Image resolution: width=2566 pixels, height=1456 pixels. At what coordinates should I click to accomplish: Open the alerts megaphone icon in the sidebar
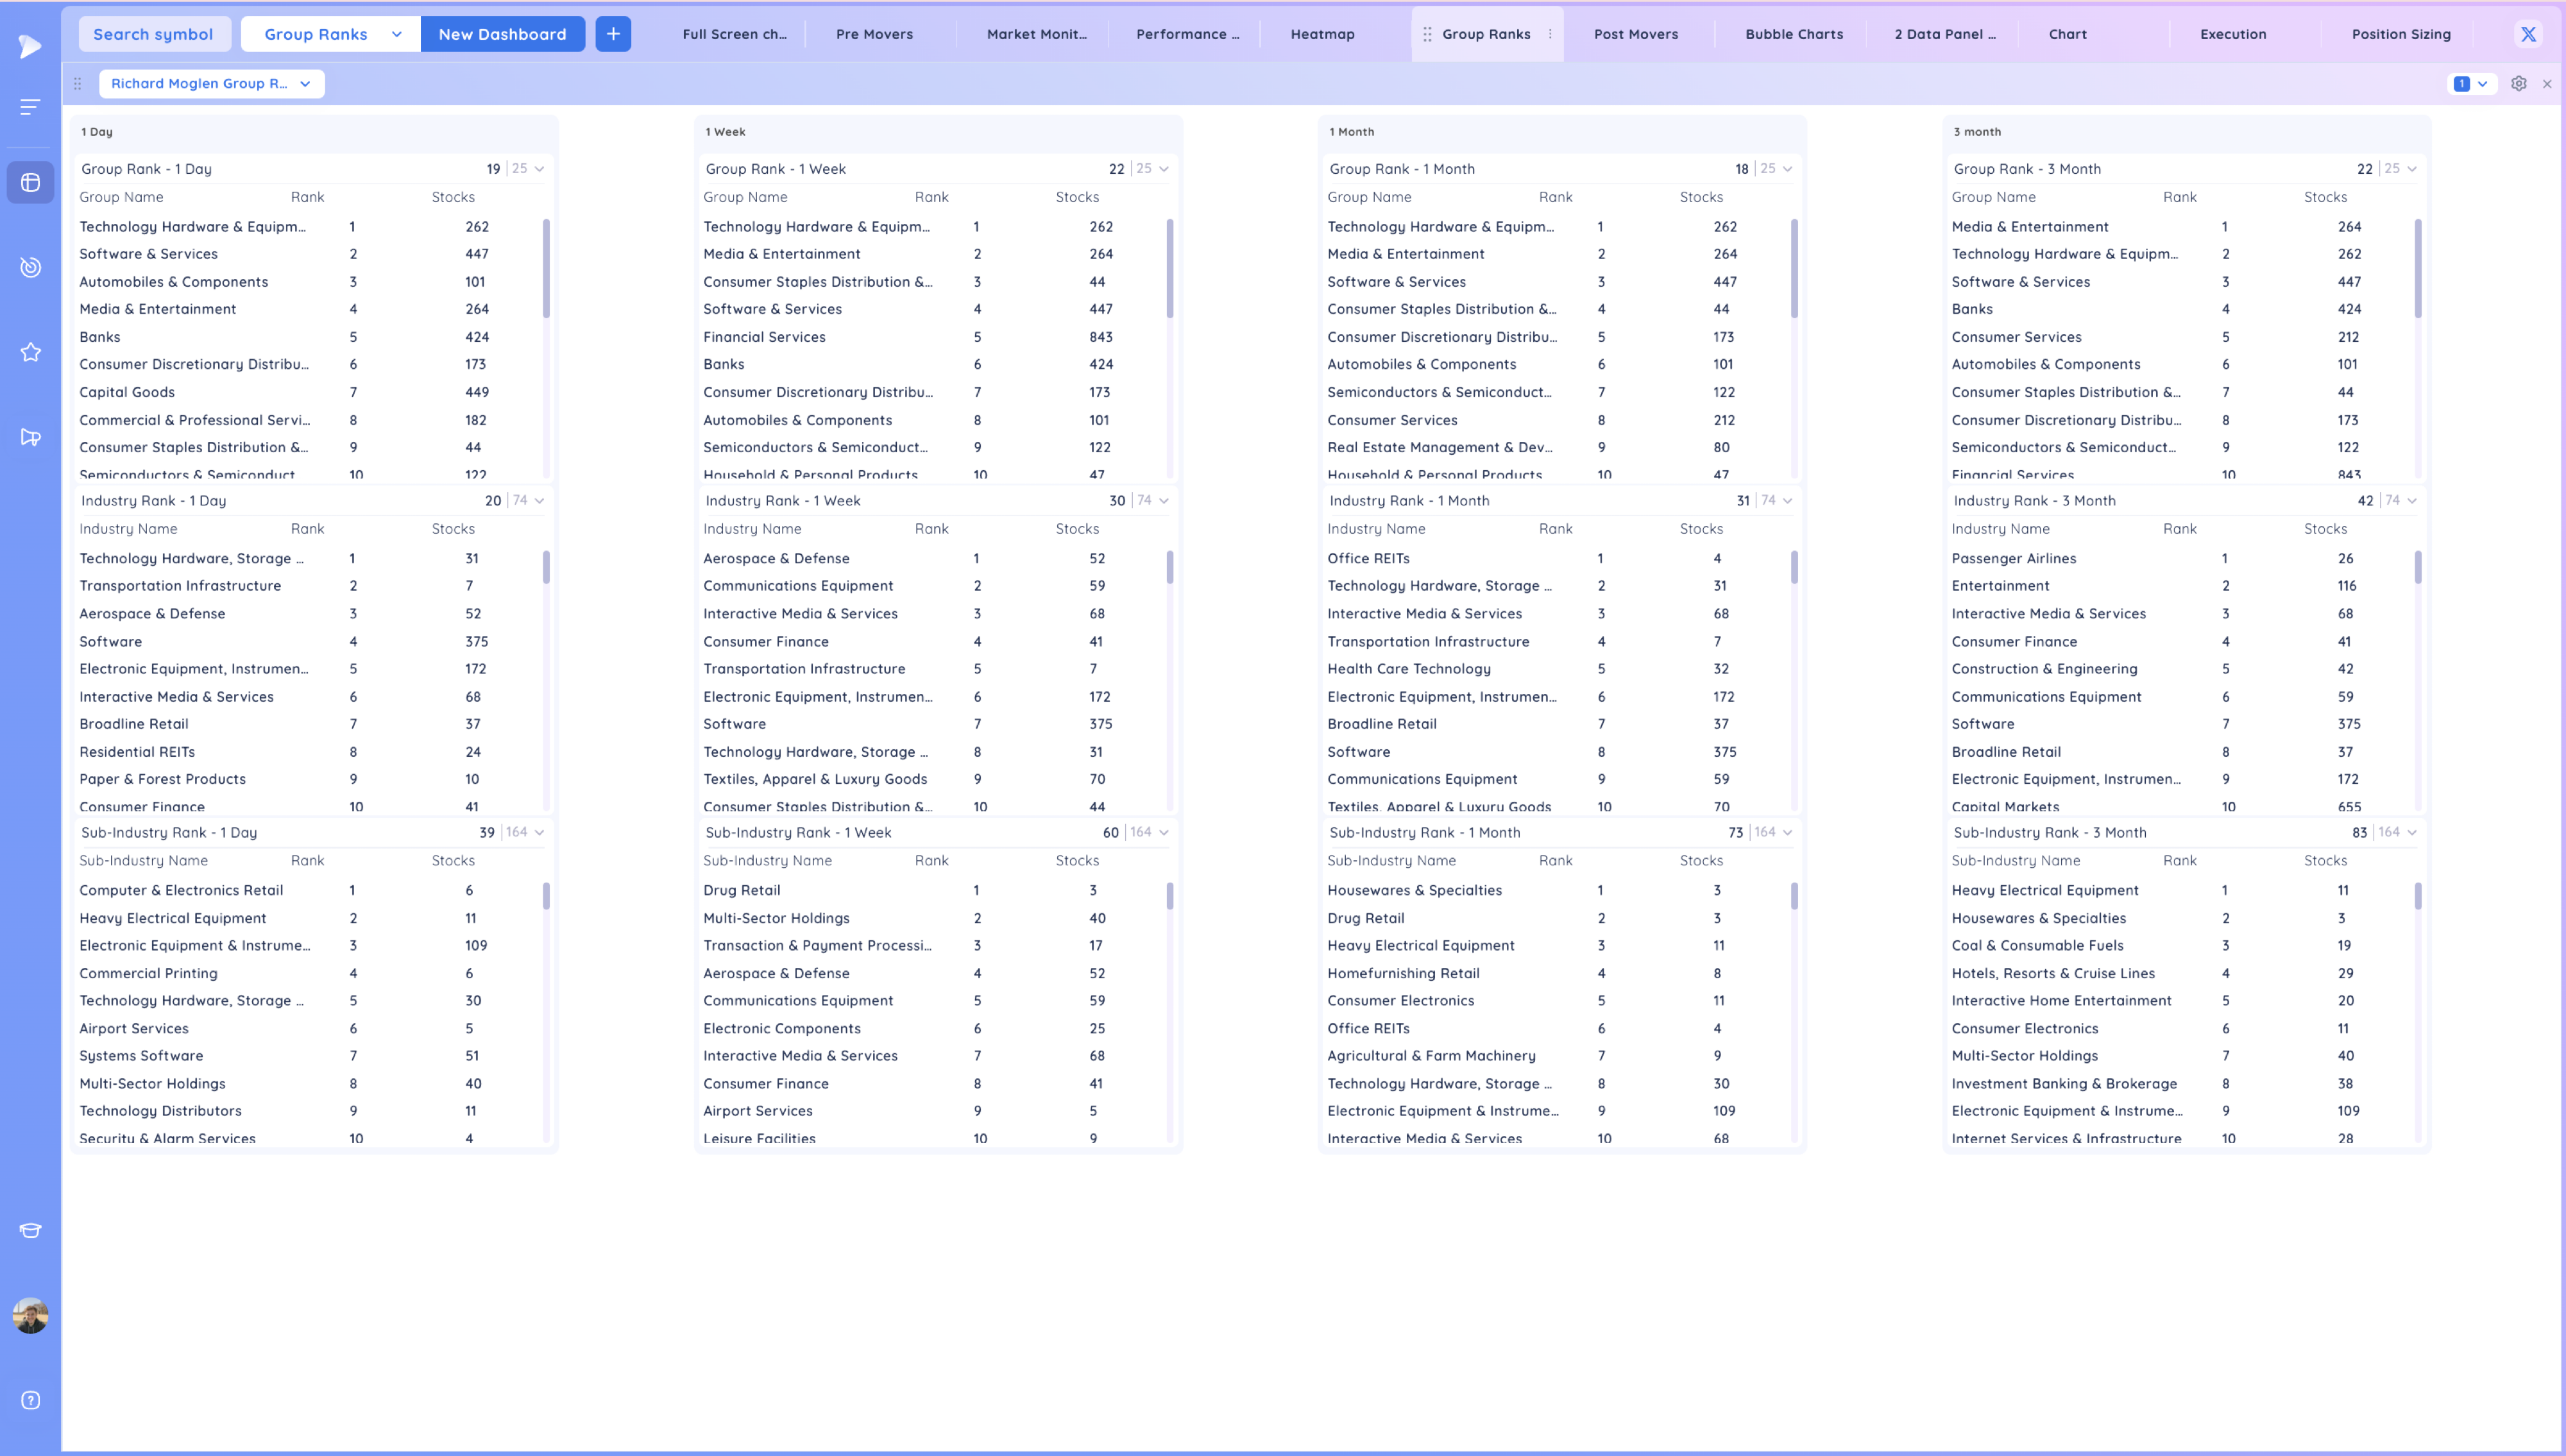(x=31, y=437)
